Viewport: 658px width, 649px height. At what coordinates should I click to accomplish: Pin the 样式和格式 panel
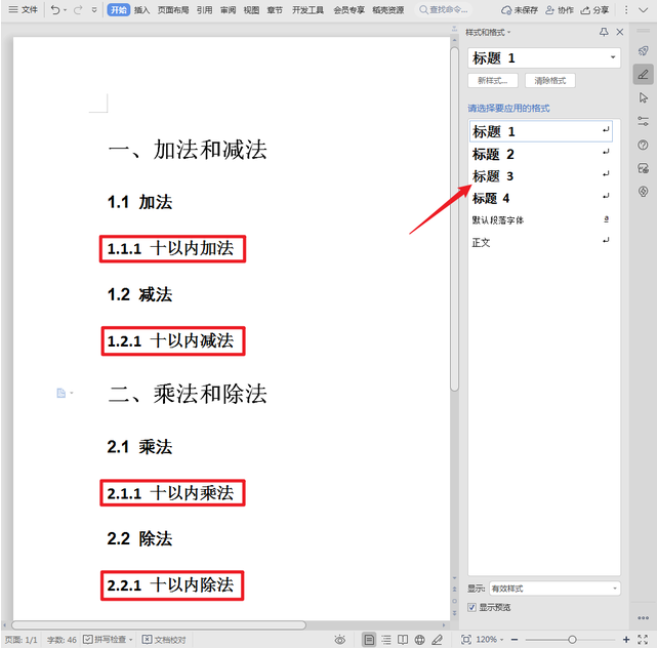pyautogui.click(x=604, y=32)
